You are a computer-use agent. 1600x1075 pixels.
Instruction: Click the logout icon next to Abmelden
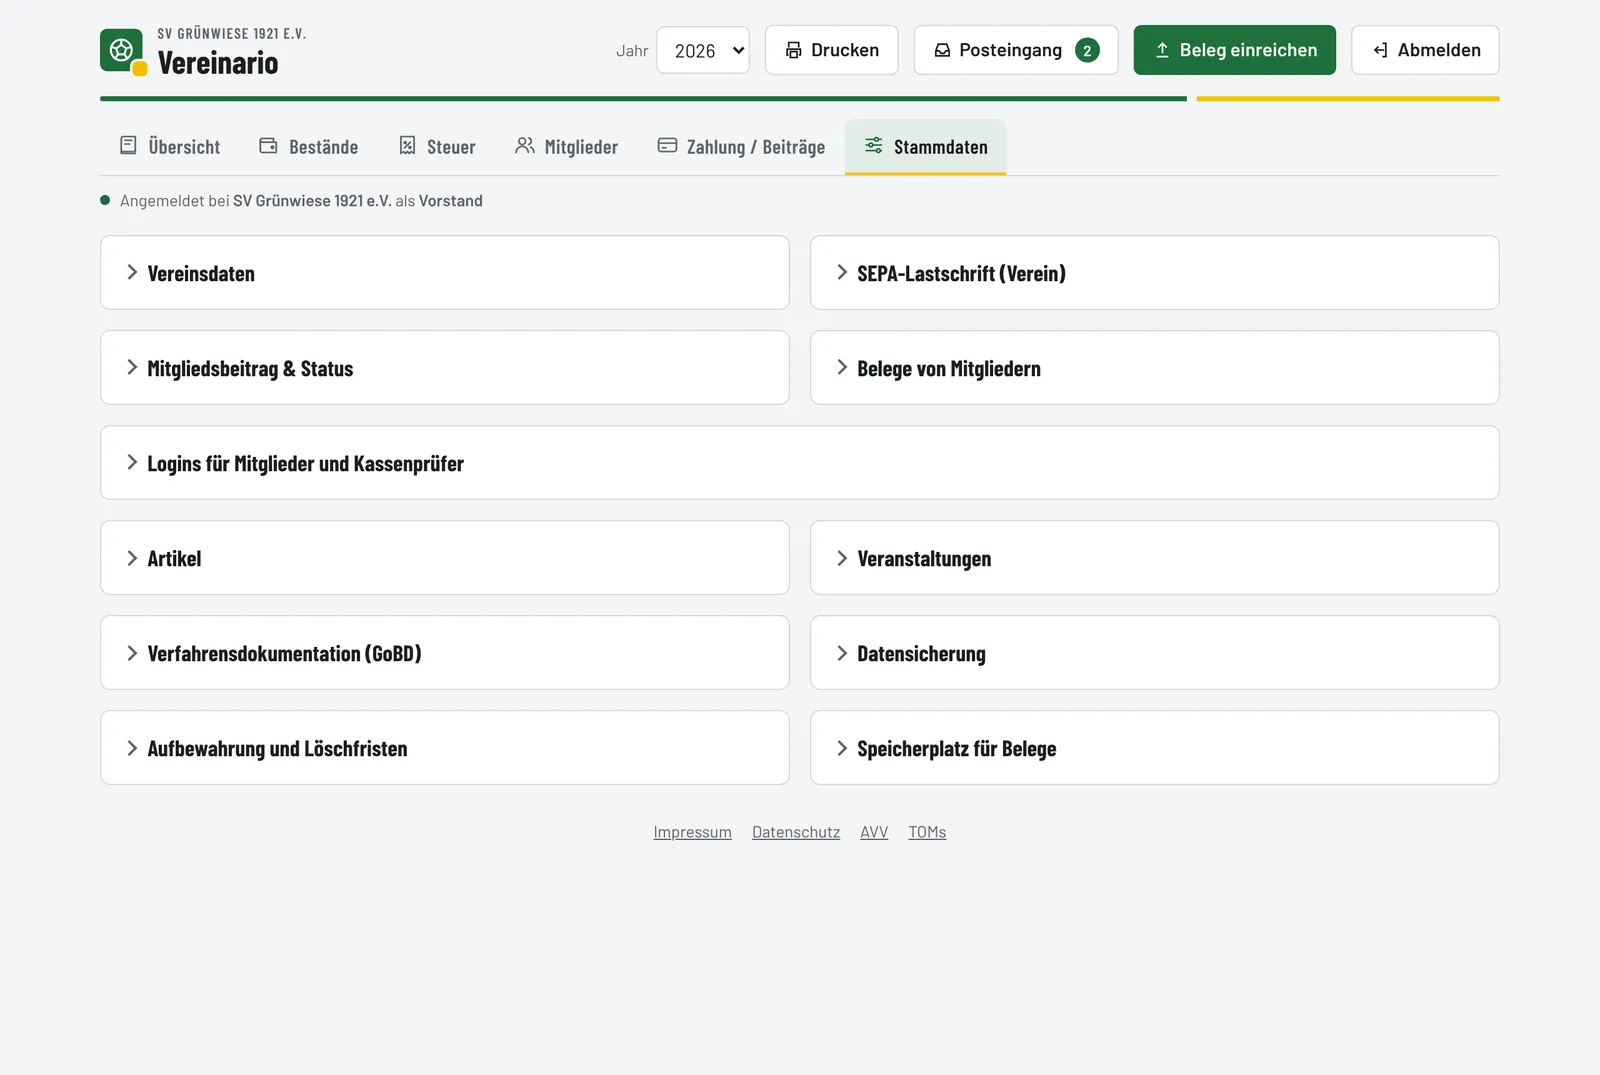coord(1380,50)
